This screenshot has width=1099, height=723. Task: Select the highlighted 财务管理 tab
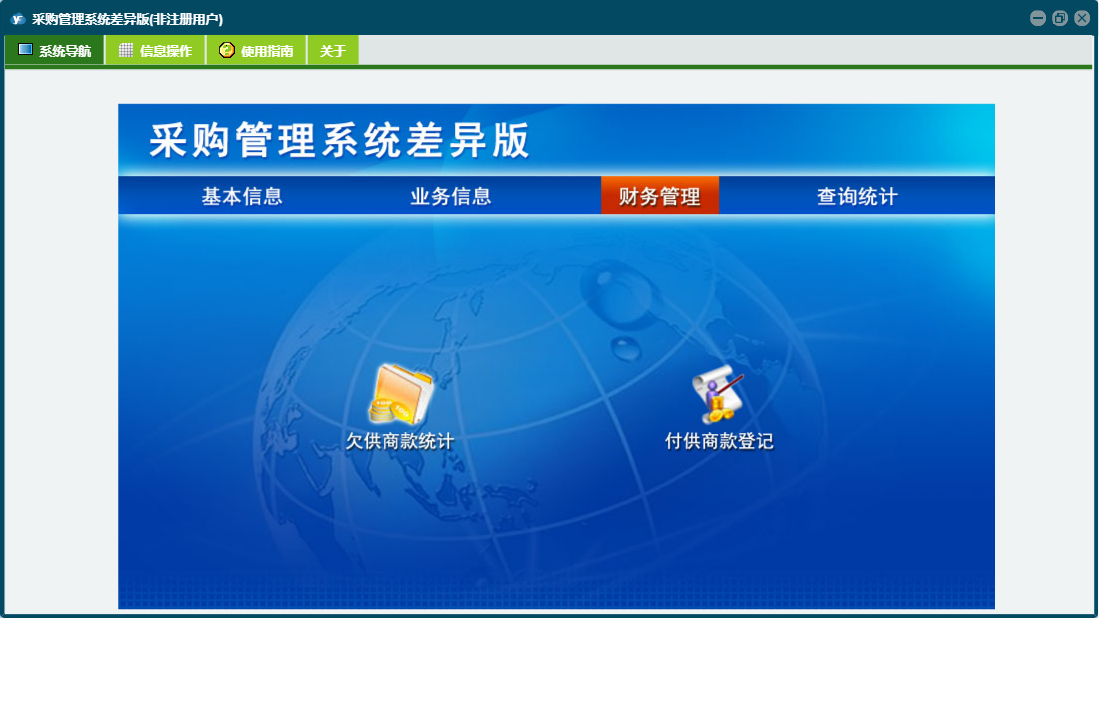660,196
